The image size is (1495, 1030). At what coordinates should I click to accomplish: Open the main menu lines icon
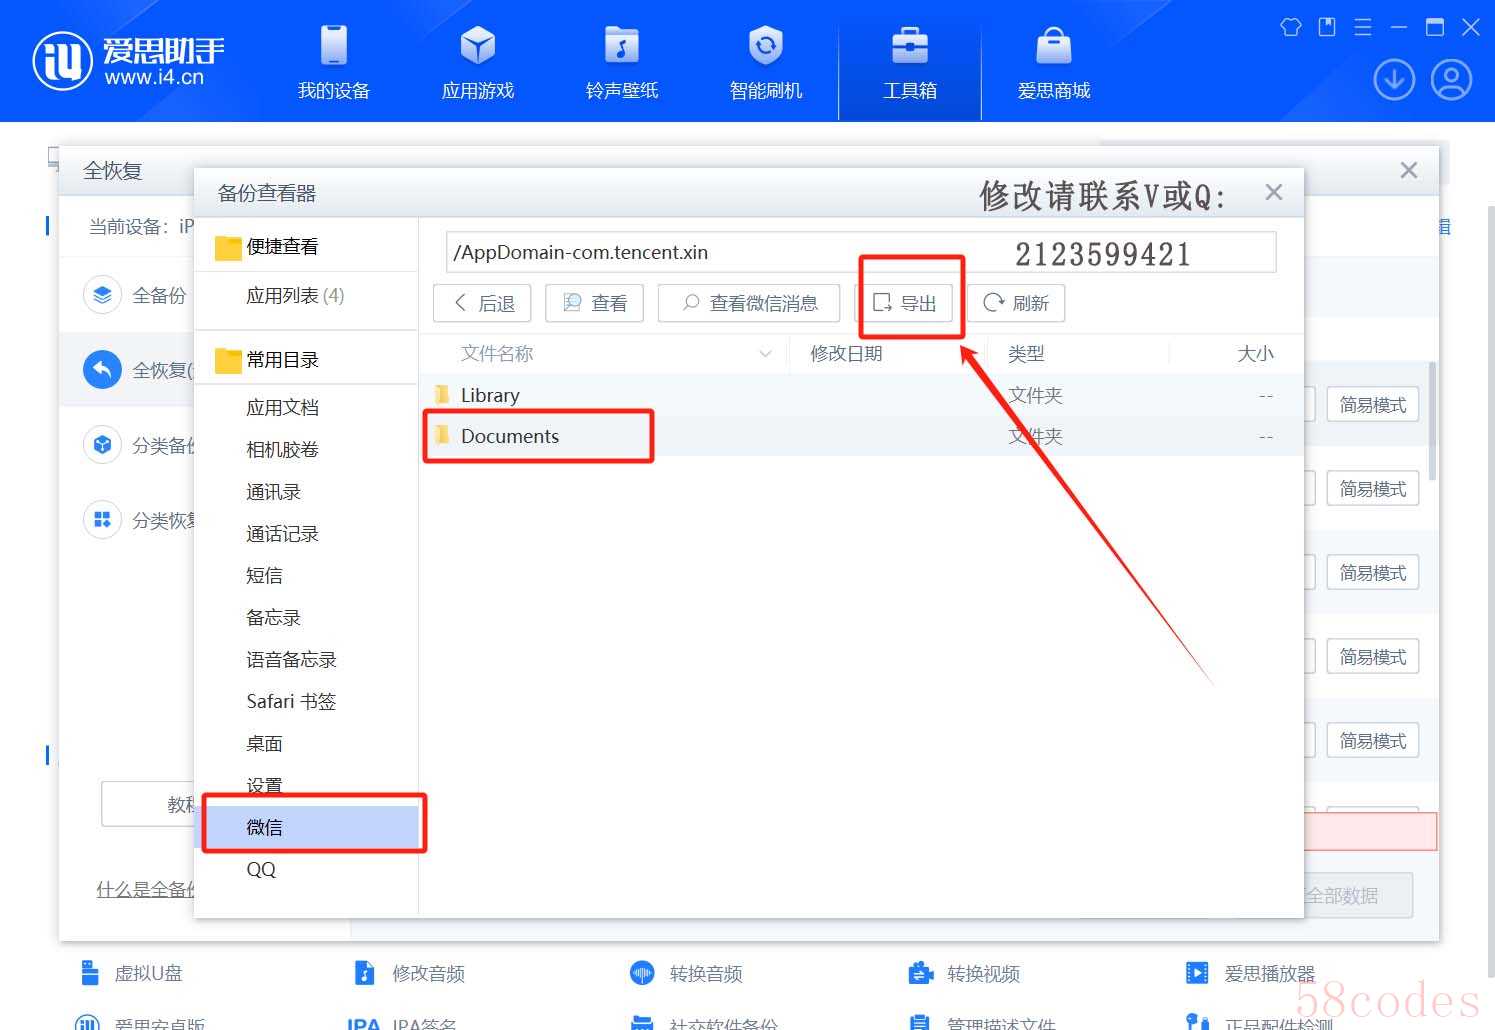coord(1363,27)
